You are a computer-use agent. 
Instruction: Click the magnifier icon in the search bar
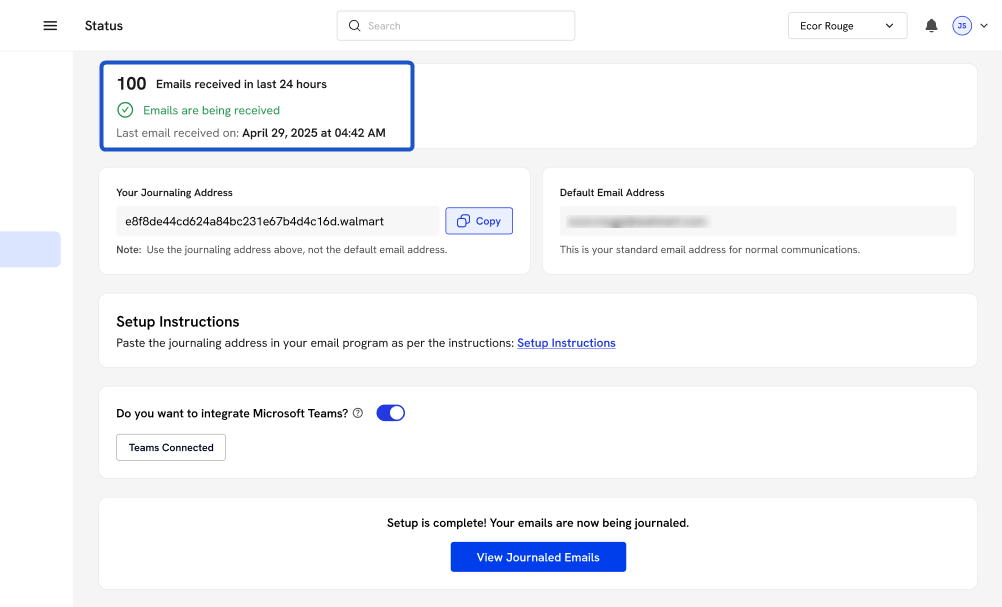coord(354,26)
